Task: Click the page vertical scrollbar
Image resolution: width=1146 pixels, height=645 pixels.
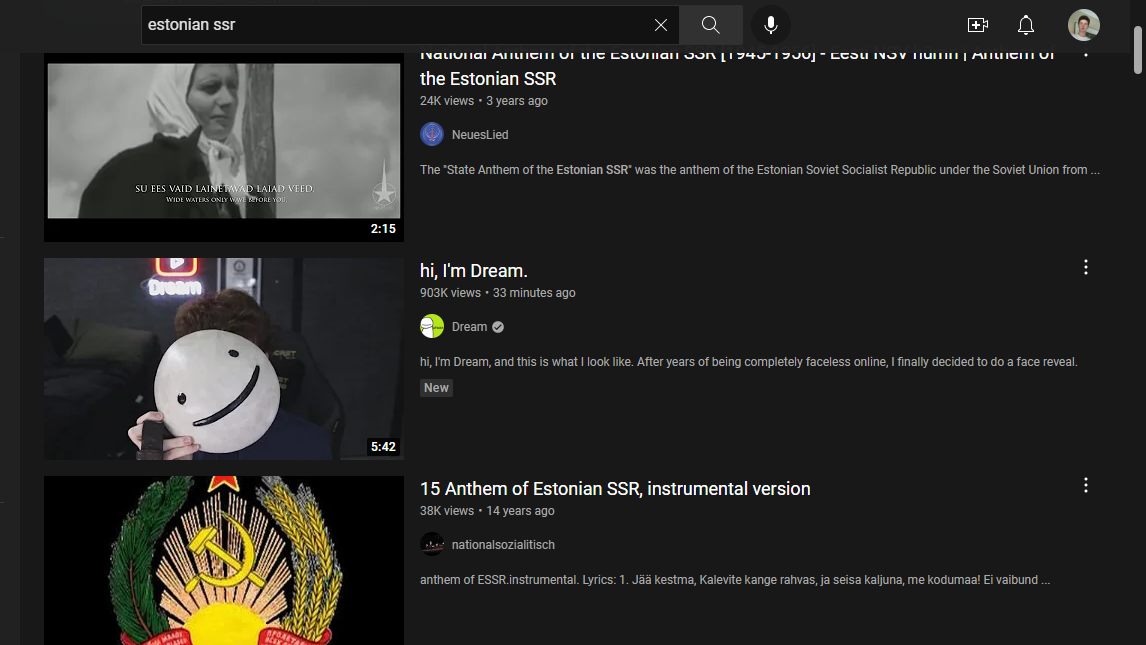Action: point(1138,50)
